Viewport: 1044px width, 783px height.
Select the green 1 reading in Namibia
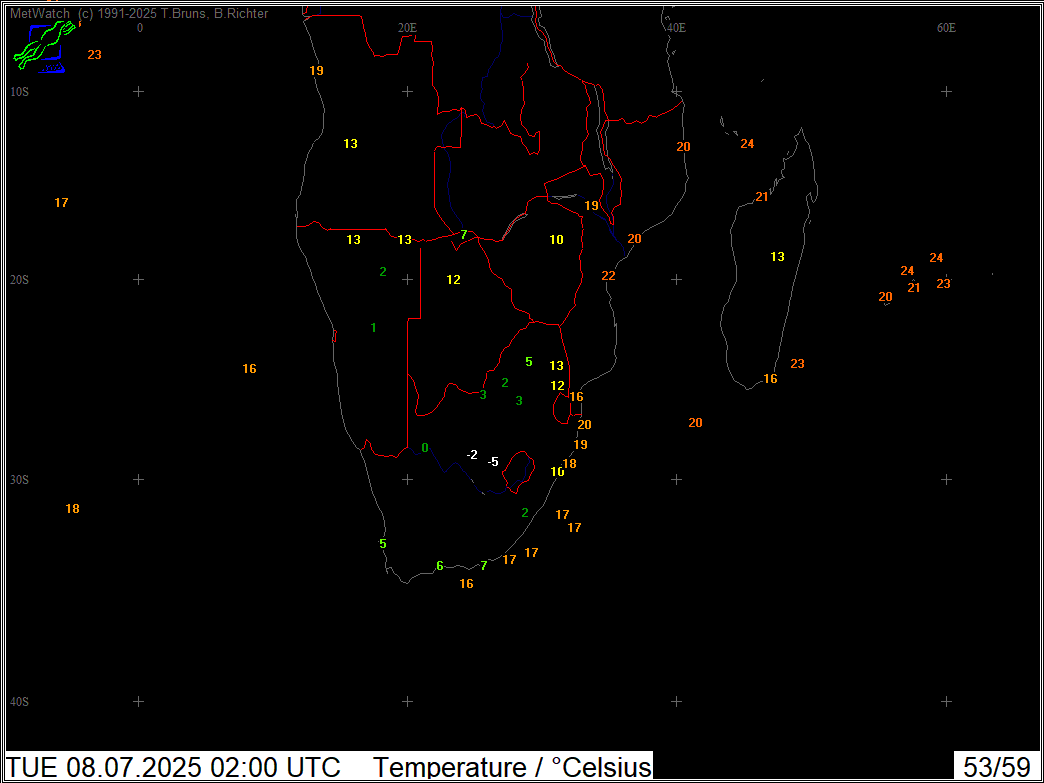(374, 327)
